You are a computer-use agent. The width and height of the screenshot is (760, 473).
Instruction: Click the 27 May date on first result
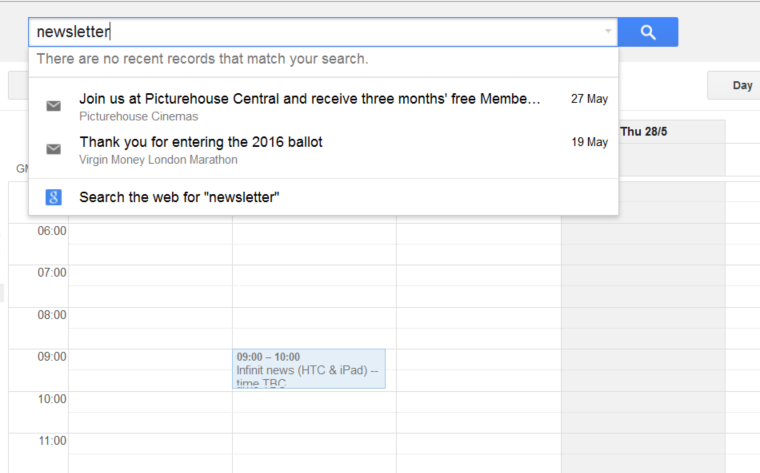click(x=589, y=99)
